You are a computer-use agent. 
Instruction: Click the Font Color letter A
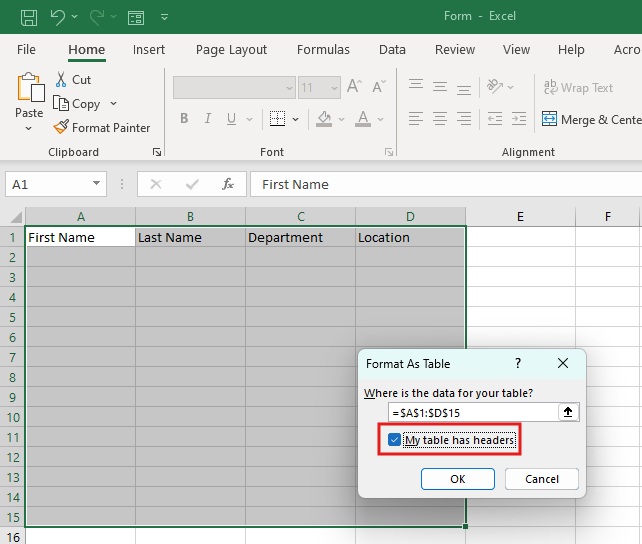pos(363,119)
